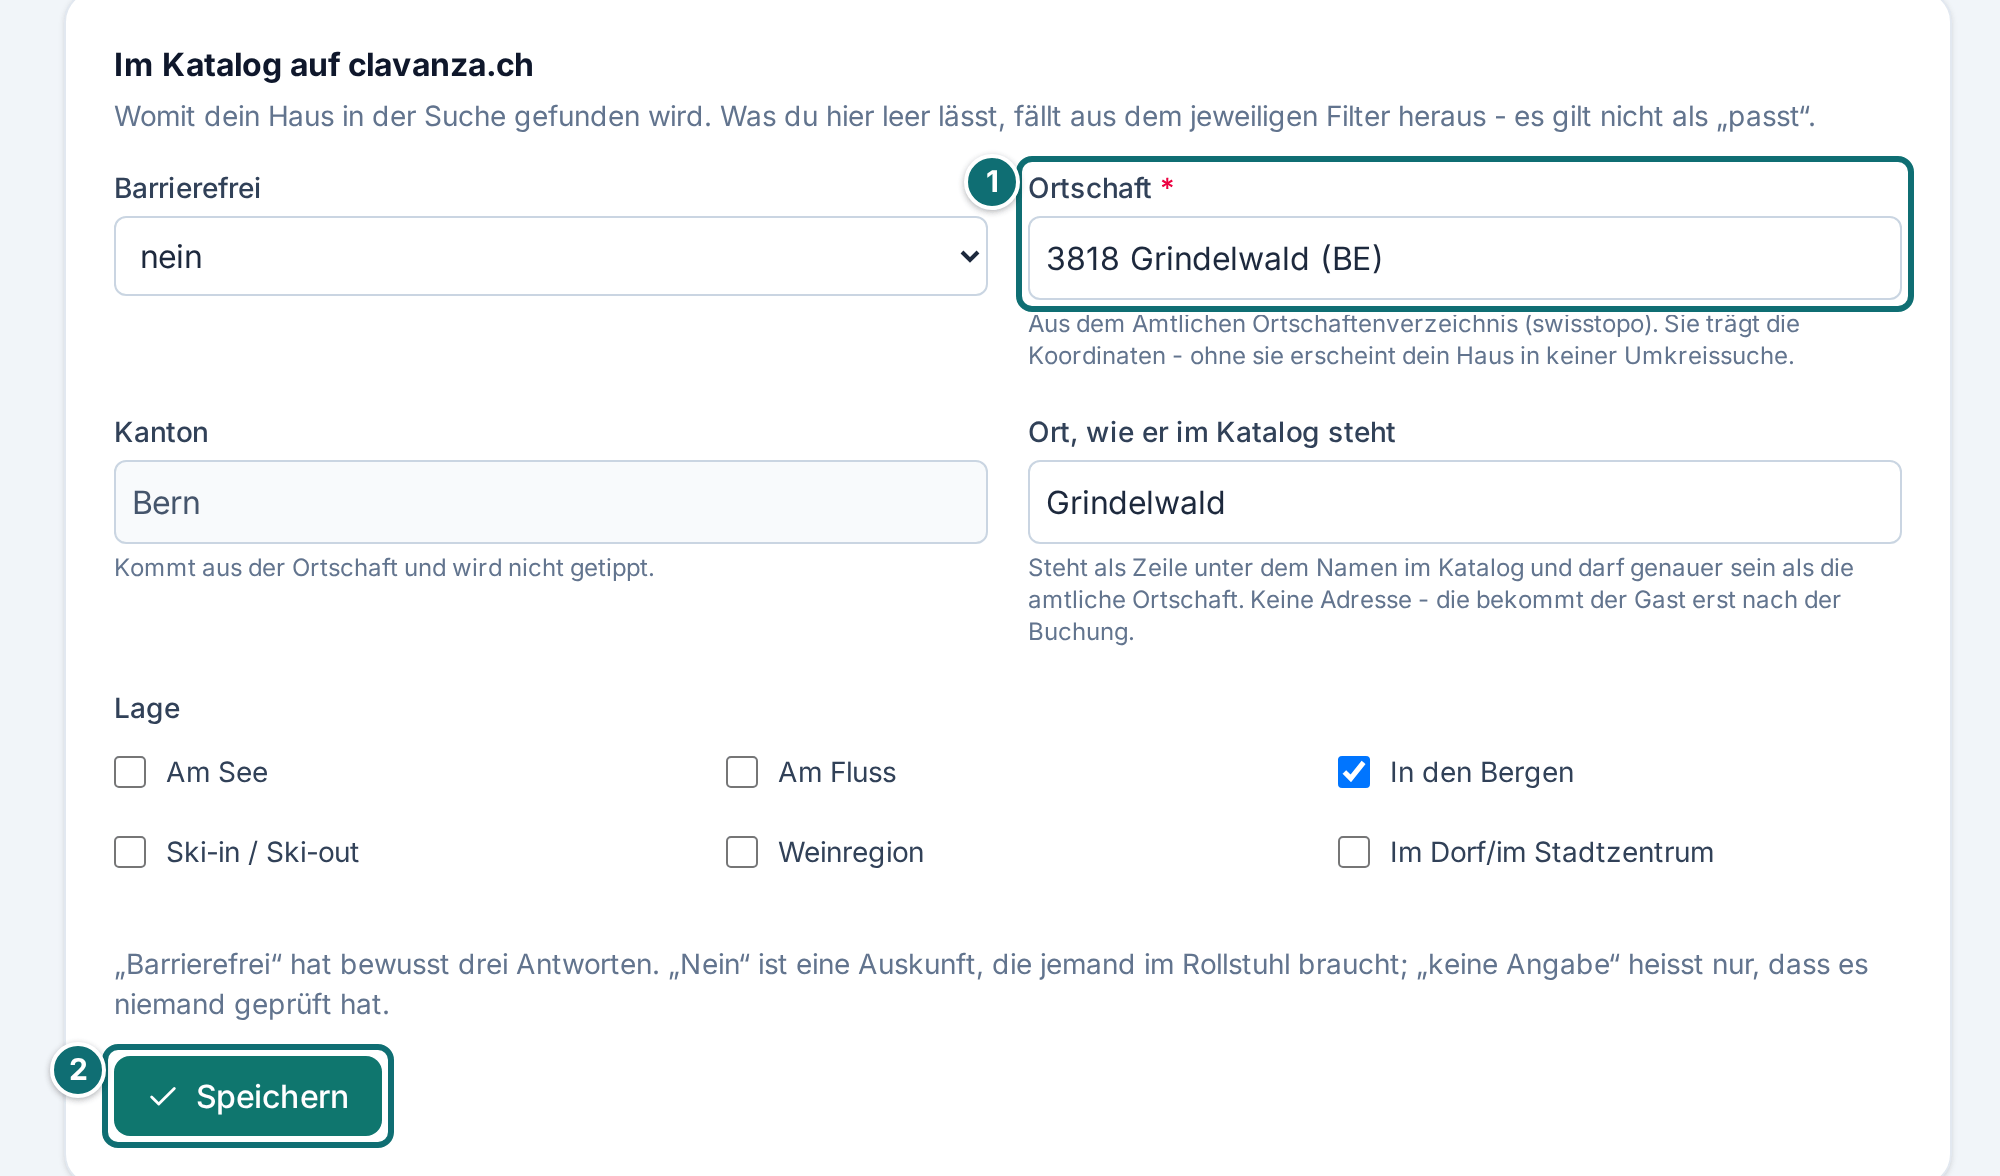2000x1176 pixels.
Task: Select the Im Dorf/im Stadtzentrum checkbox
Action: [1354, 852]
